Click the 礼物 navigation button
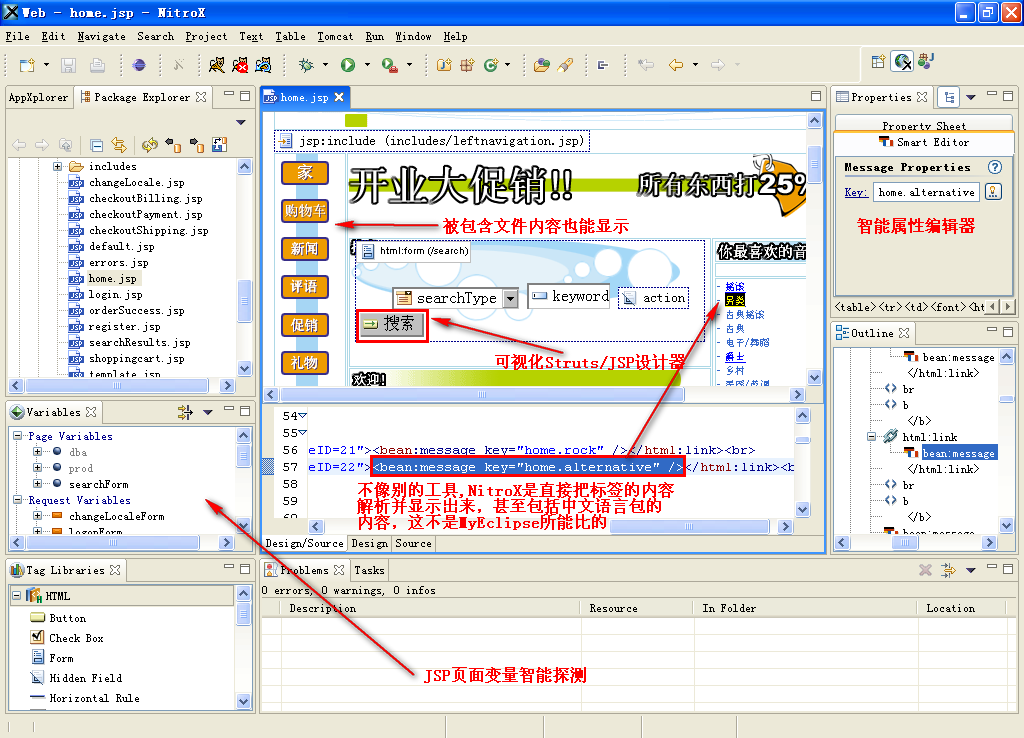Screen dimensions: 1024x738 [304, 362]
